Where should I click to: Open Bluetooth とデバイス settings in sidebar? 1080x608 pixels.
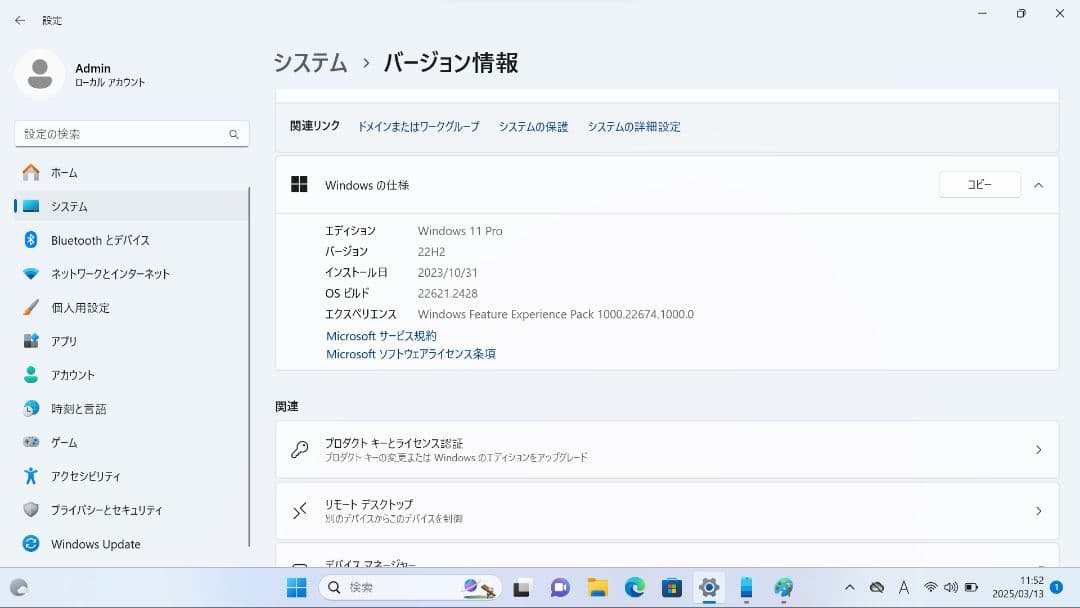pos(100,240)
